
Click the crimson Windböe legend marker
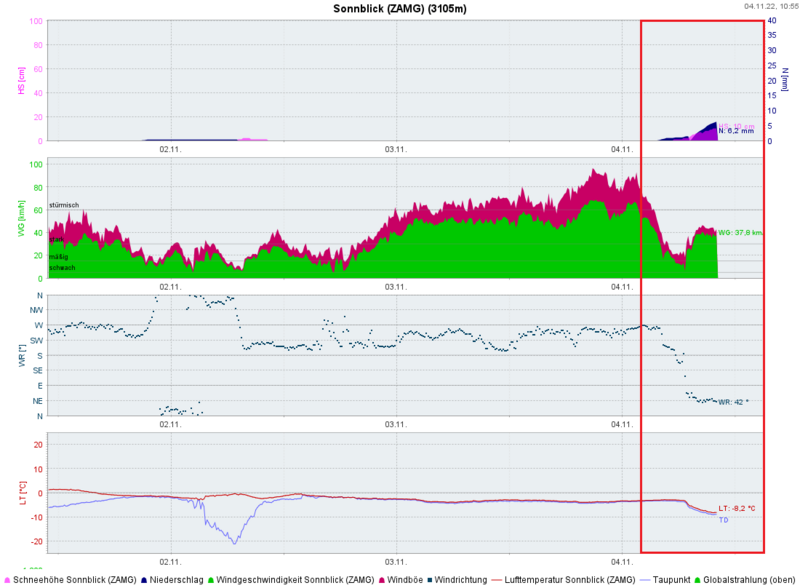(381, 580)
